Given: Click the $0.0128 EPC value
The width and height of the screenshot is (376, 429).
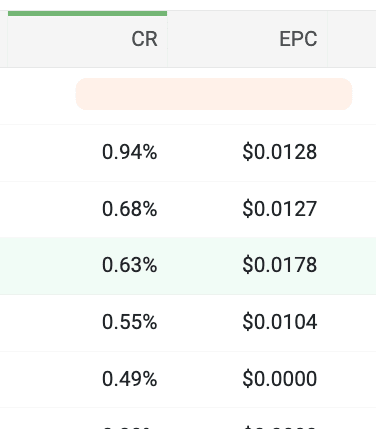Looking at the screenshot, I should tap(280, 152).
